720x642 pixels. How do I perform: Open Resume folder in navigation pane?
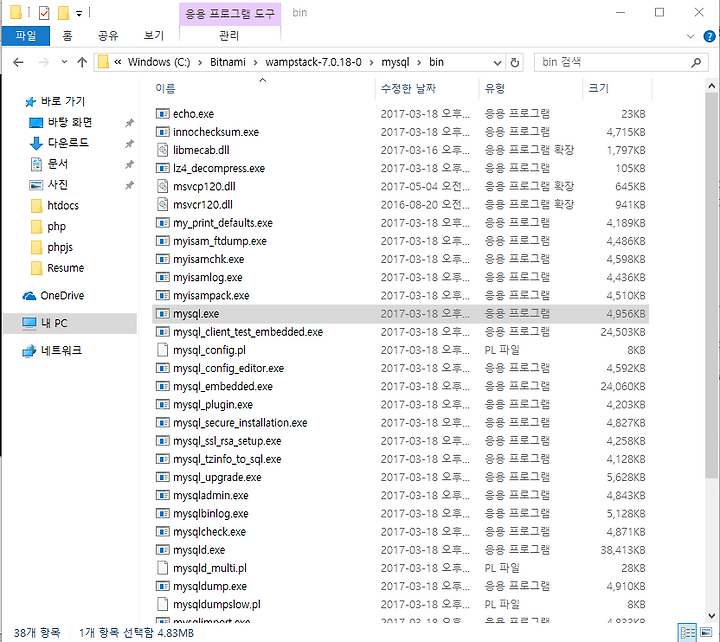66,268
